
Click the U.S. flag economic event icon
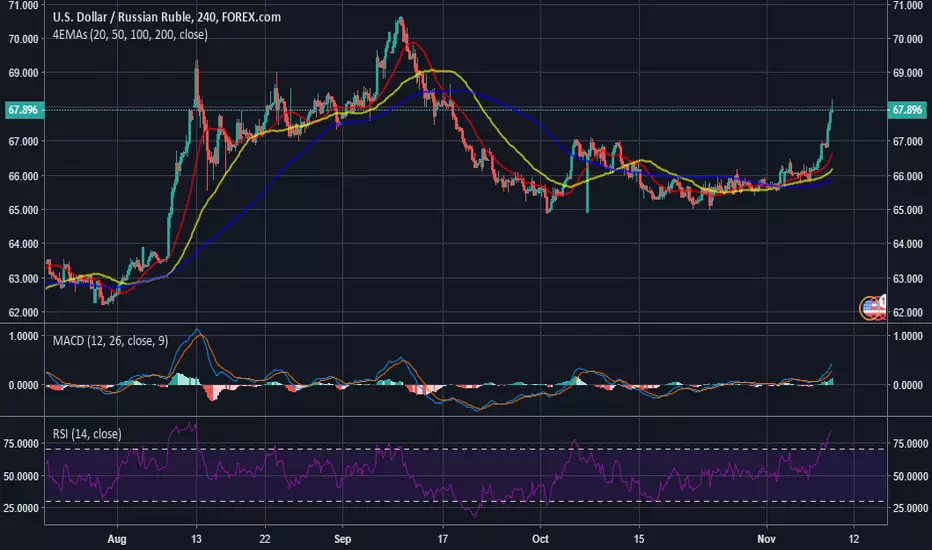tap(872, 308)
